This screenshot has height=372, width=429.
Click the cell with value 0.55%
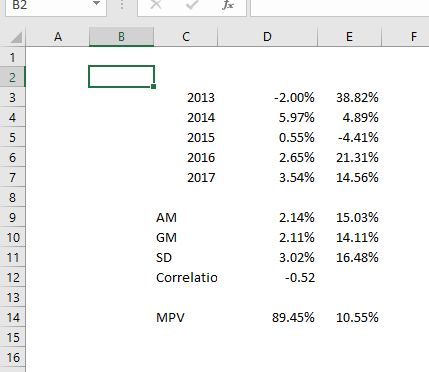point(267,137)
